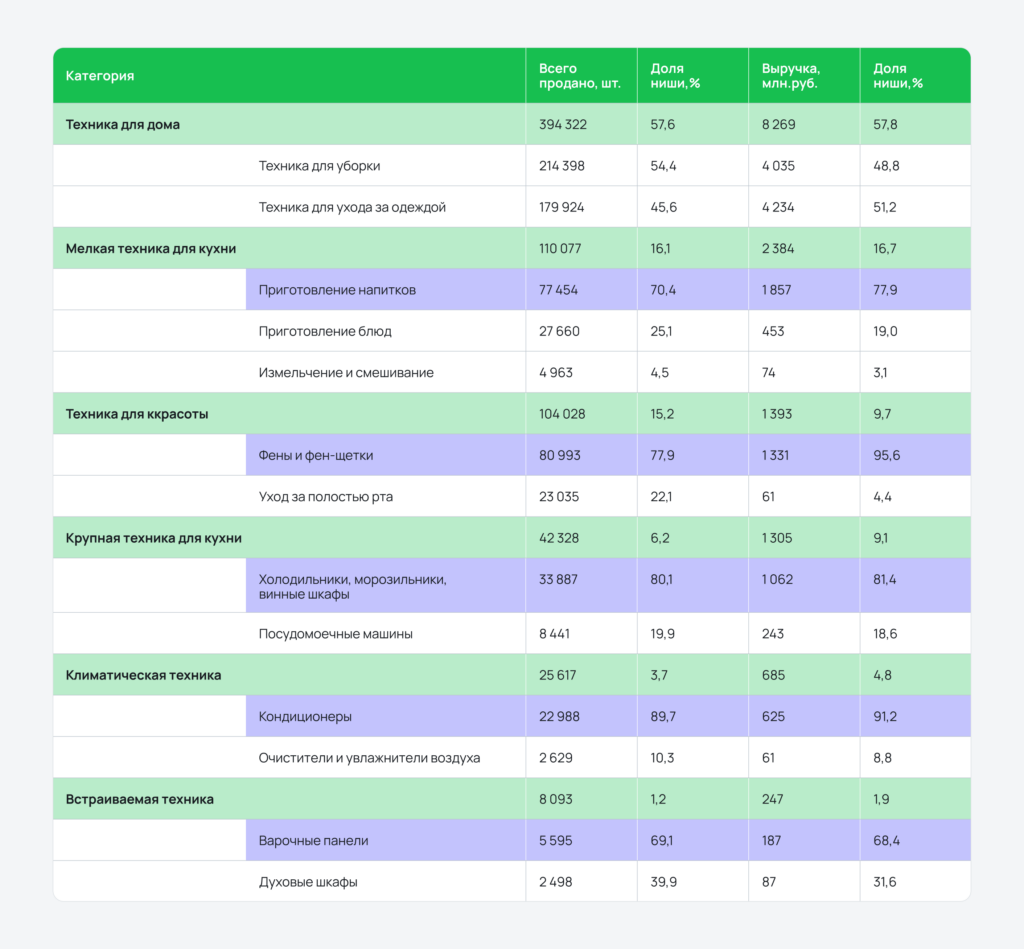Select the Посудомоечные машины subcategory
Image resolution: width=1024 pixels, height=949 pixels.
(x=336, y=634)
